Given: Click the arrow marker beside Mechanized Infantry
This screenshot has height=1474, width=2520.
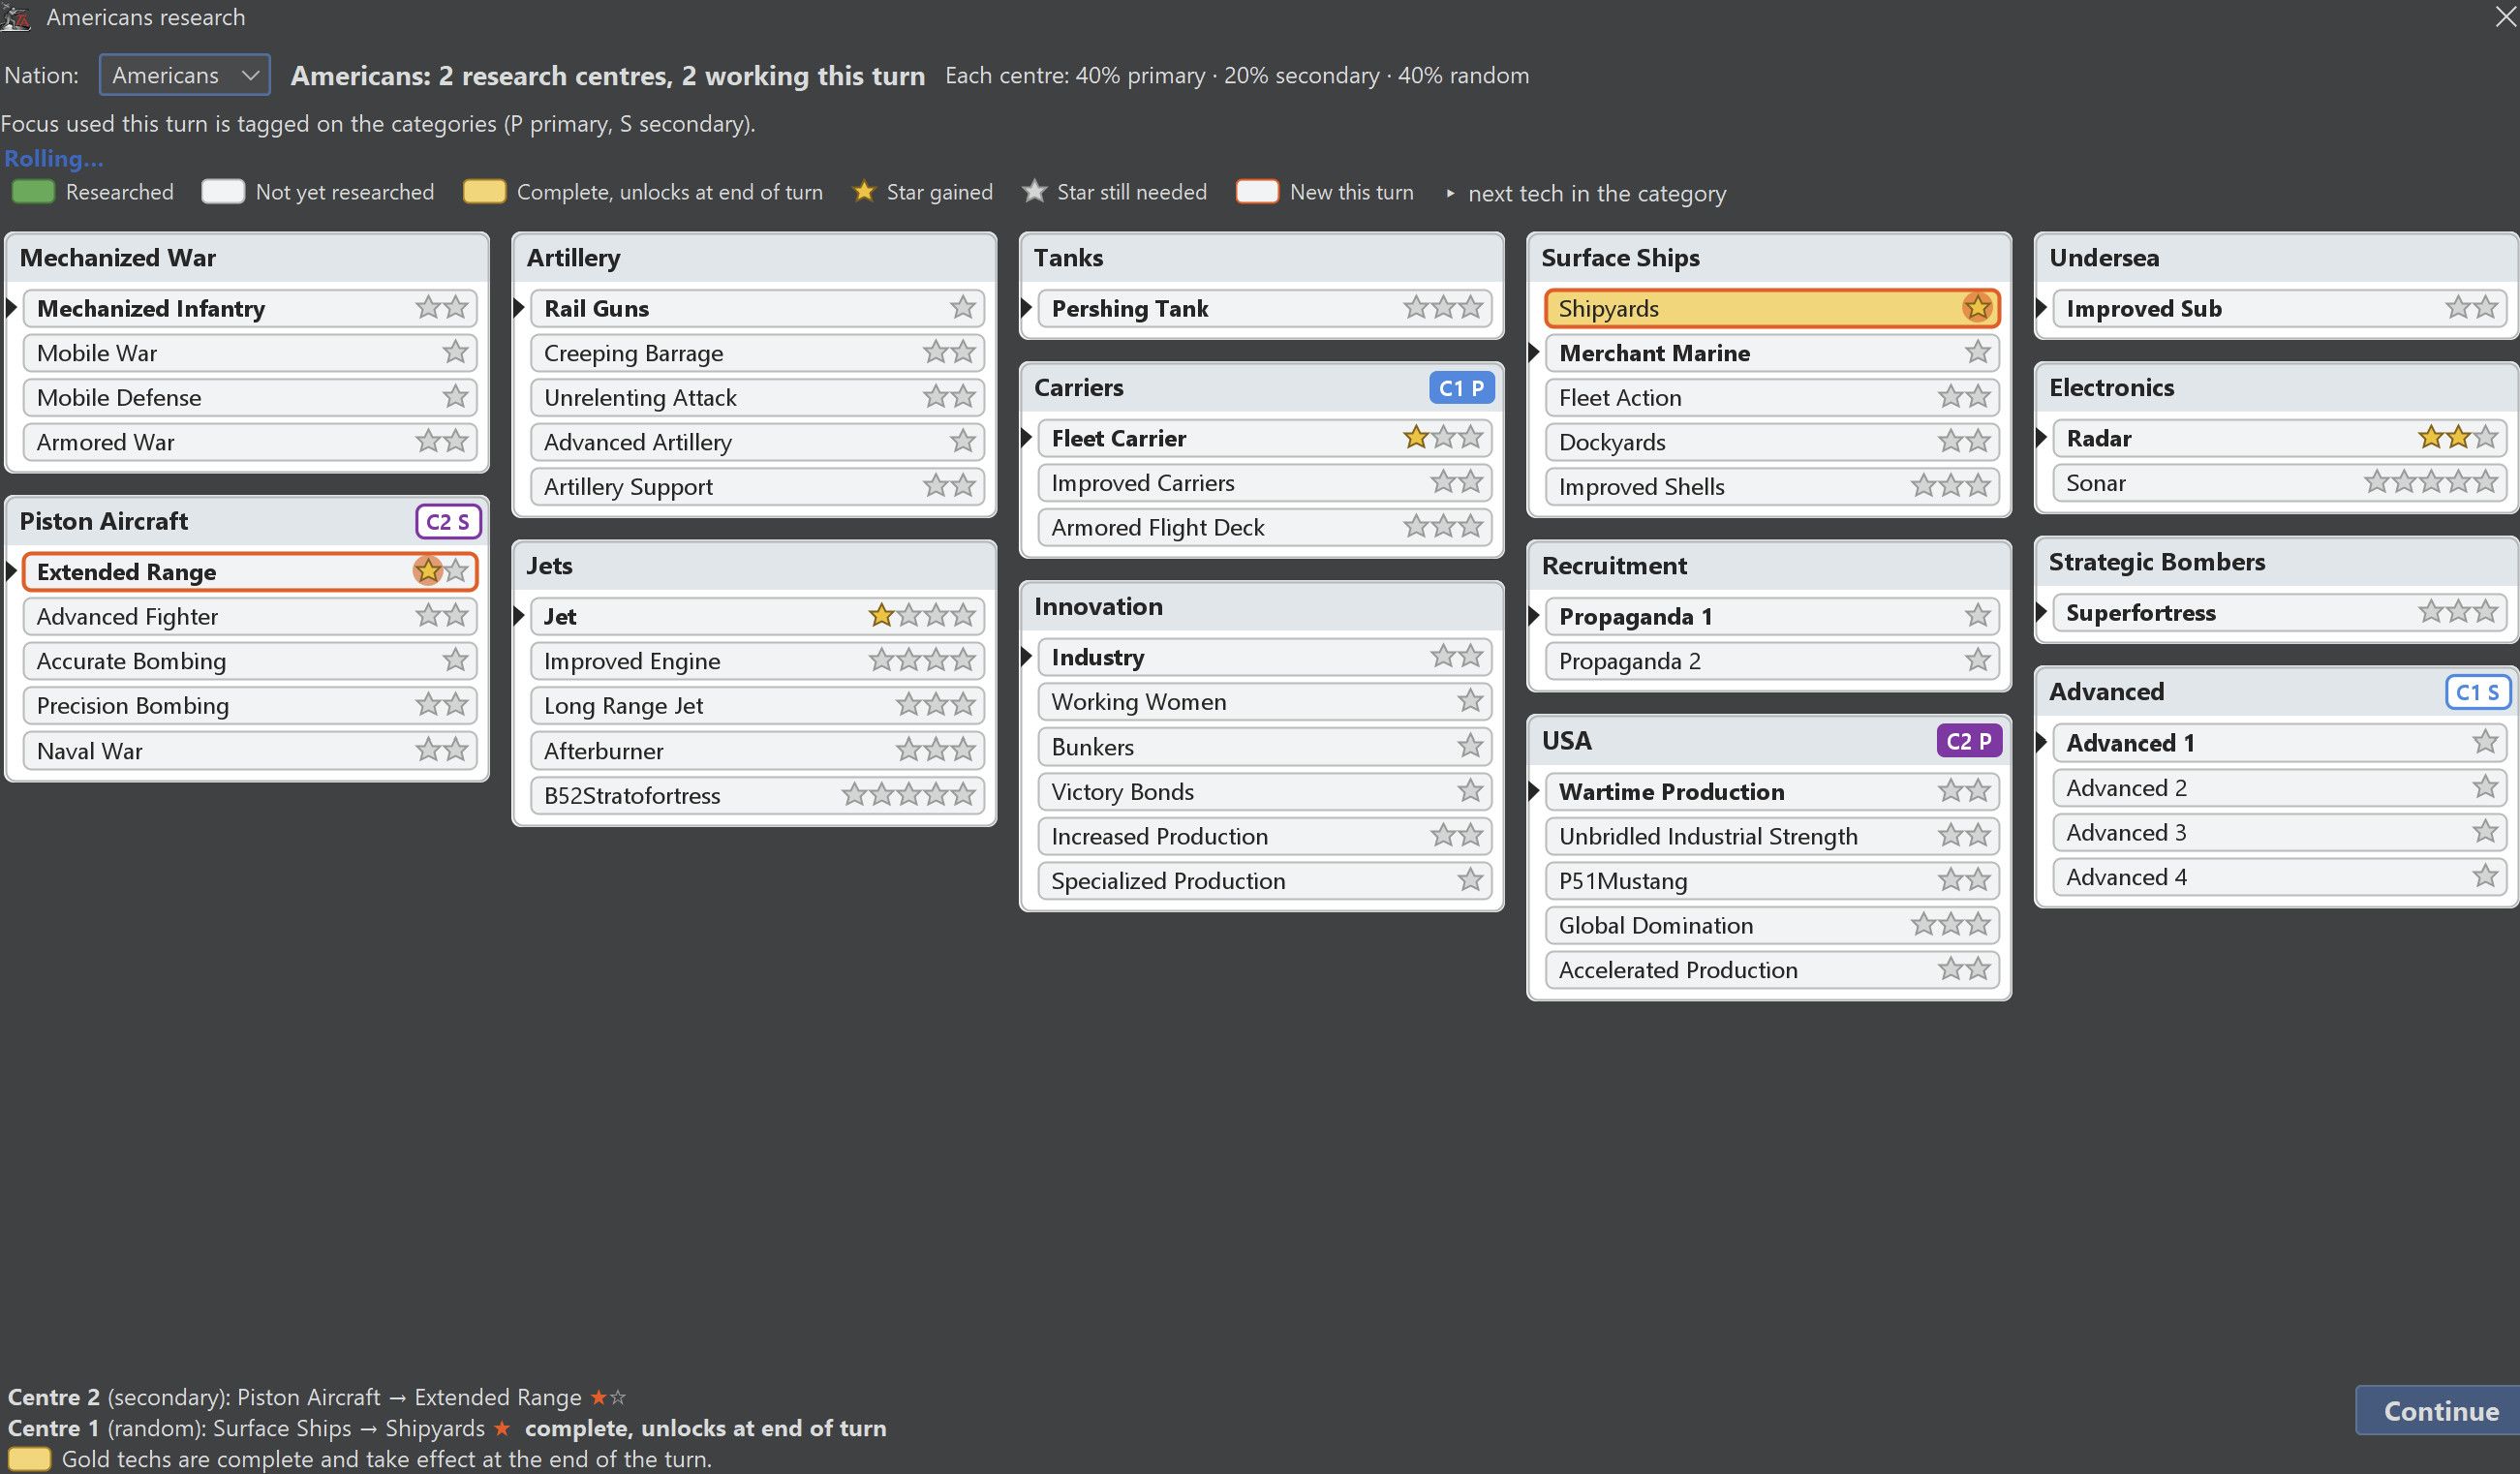Looking at the screenshot, I should tap(12, 308).
